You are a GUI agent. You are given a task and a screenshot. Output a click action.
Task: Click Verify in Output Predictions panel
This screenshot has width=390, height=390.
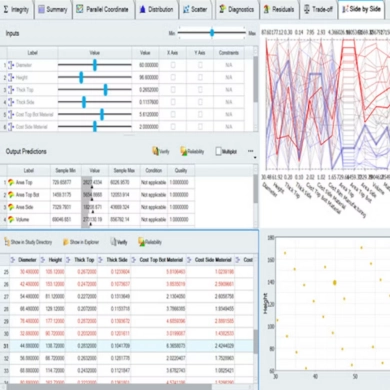[x=161, y=151]
